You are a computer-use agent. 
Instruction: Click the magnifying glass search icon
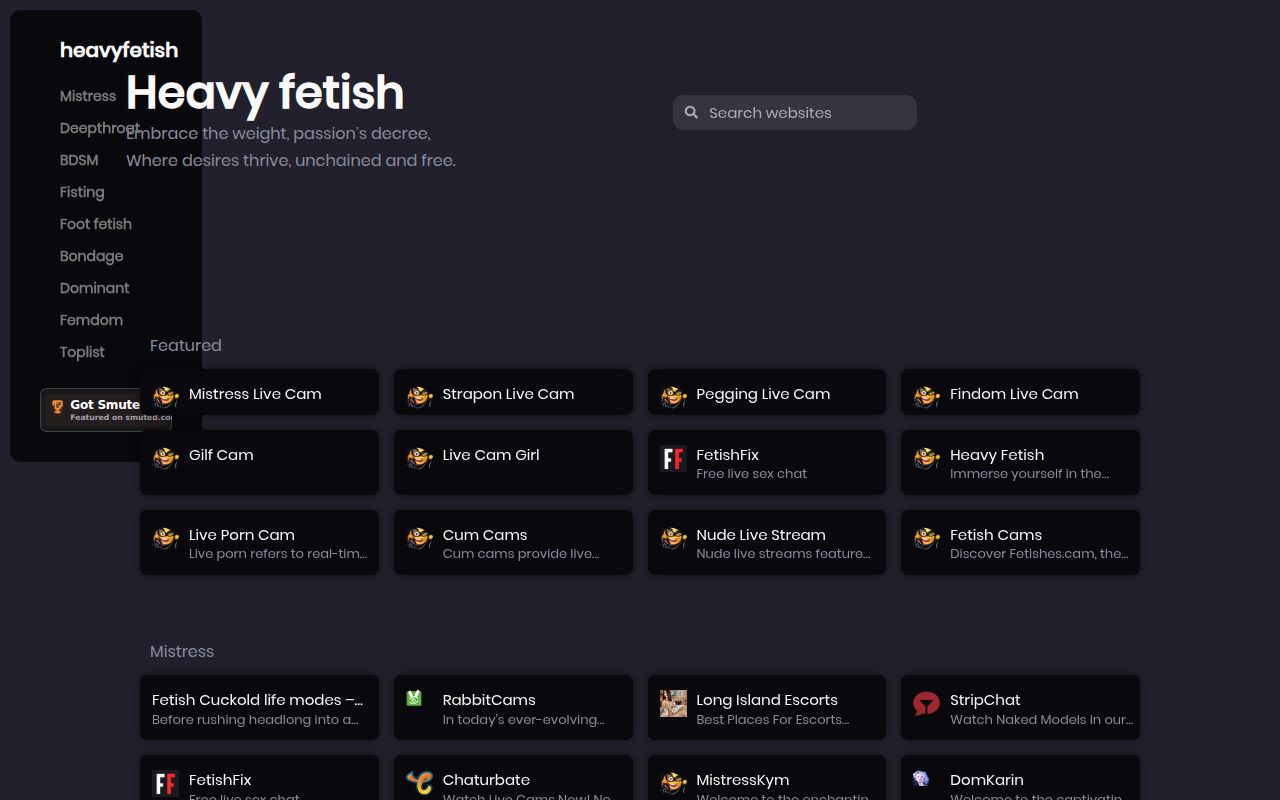(692, 113)
